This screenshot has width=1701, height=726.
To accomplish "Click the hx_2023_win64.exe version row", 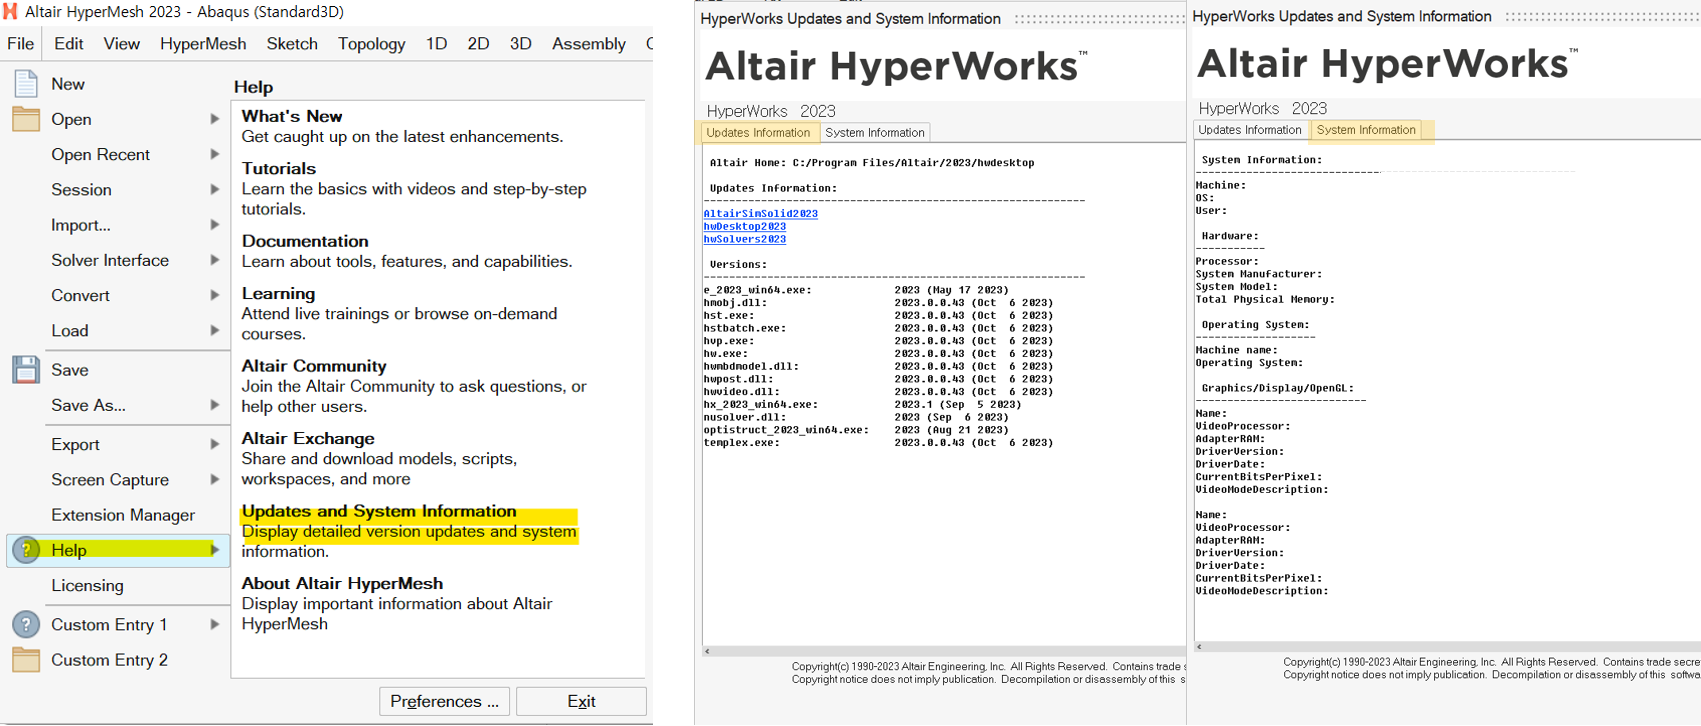I will [862, 404].
